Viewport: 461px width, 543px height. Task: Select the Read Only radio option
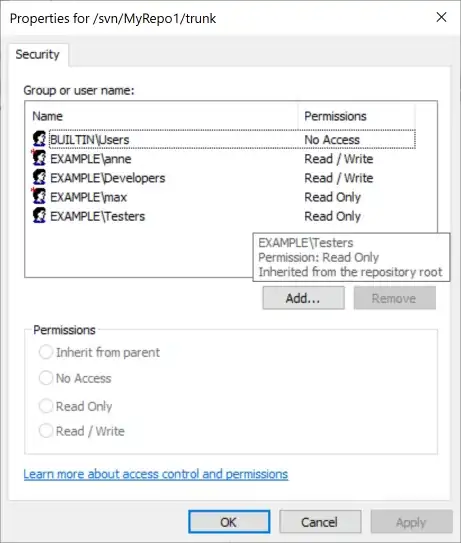click(46, 406)
